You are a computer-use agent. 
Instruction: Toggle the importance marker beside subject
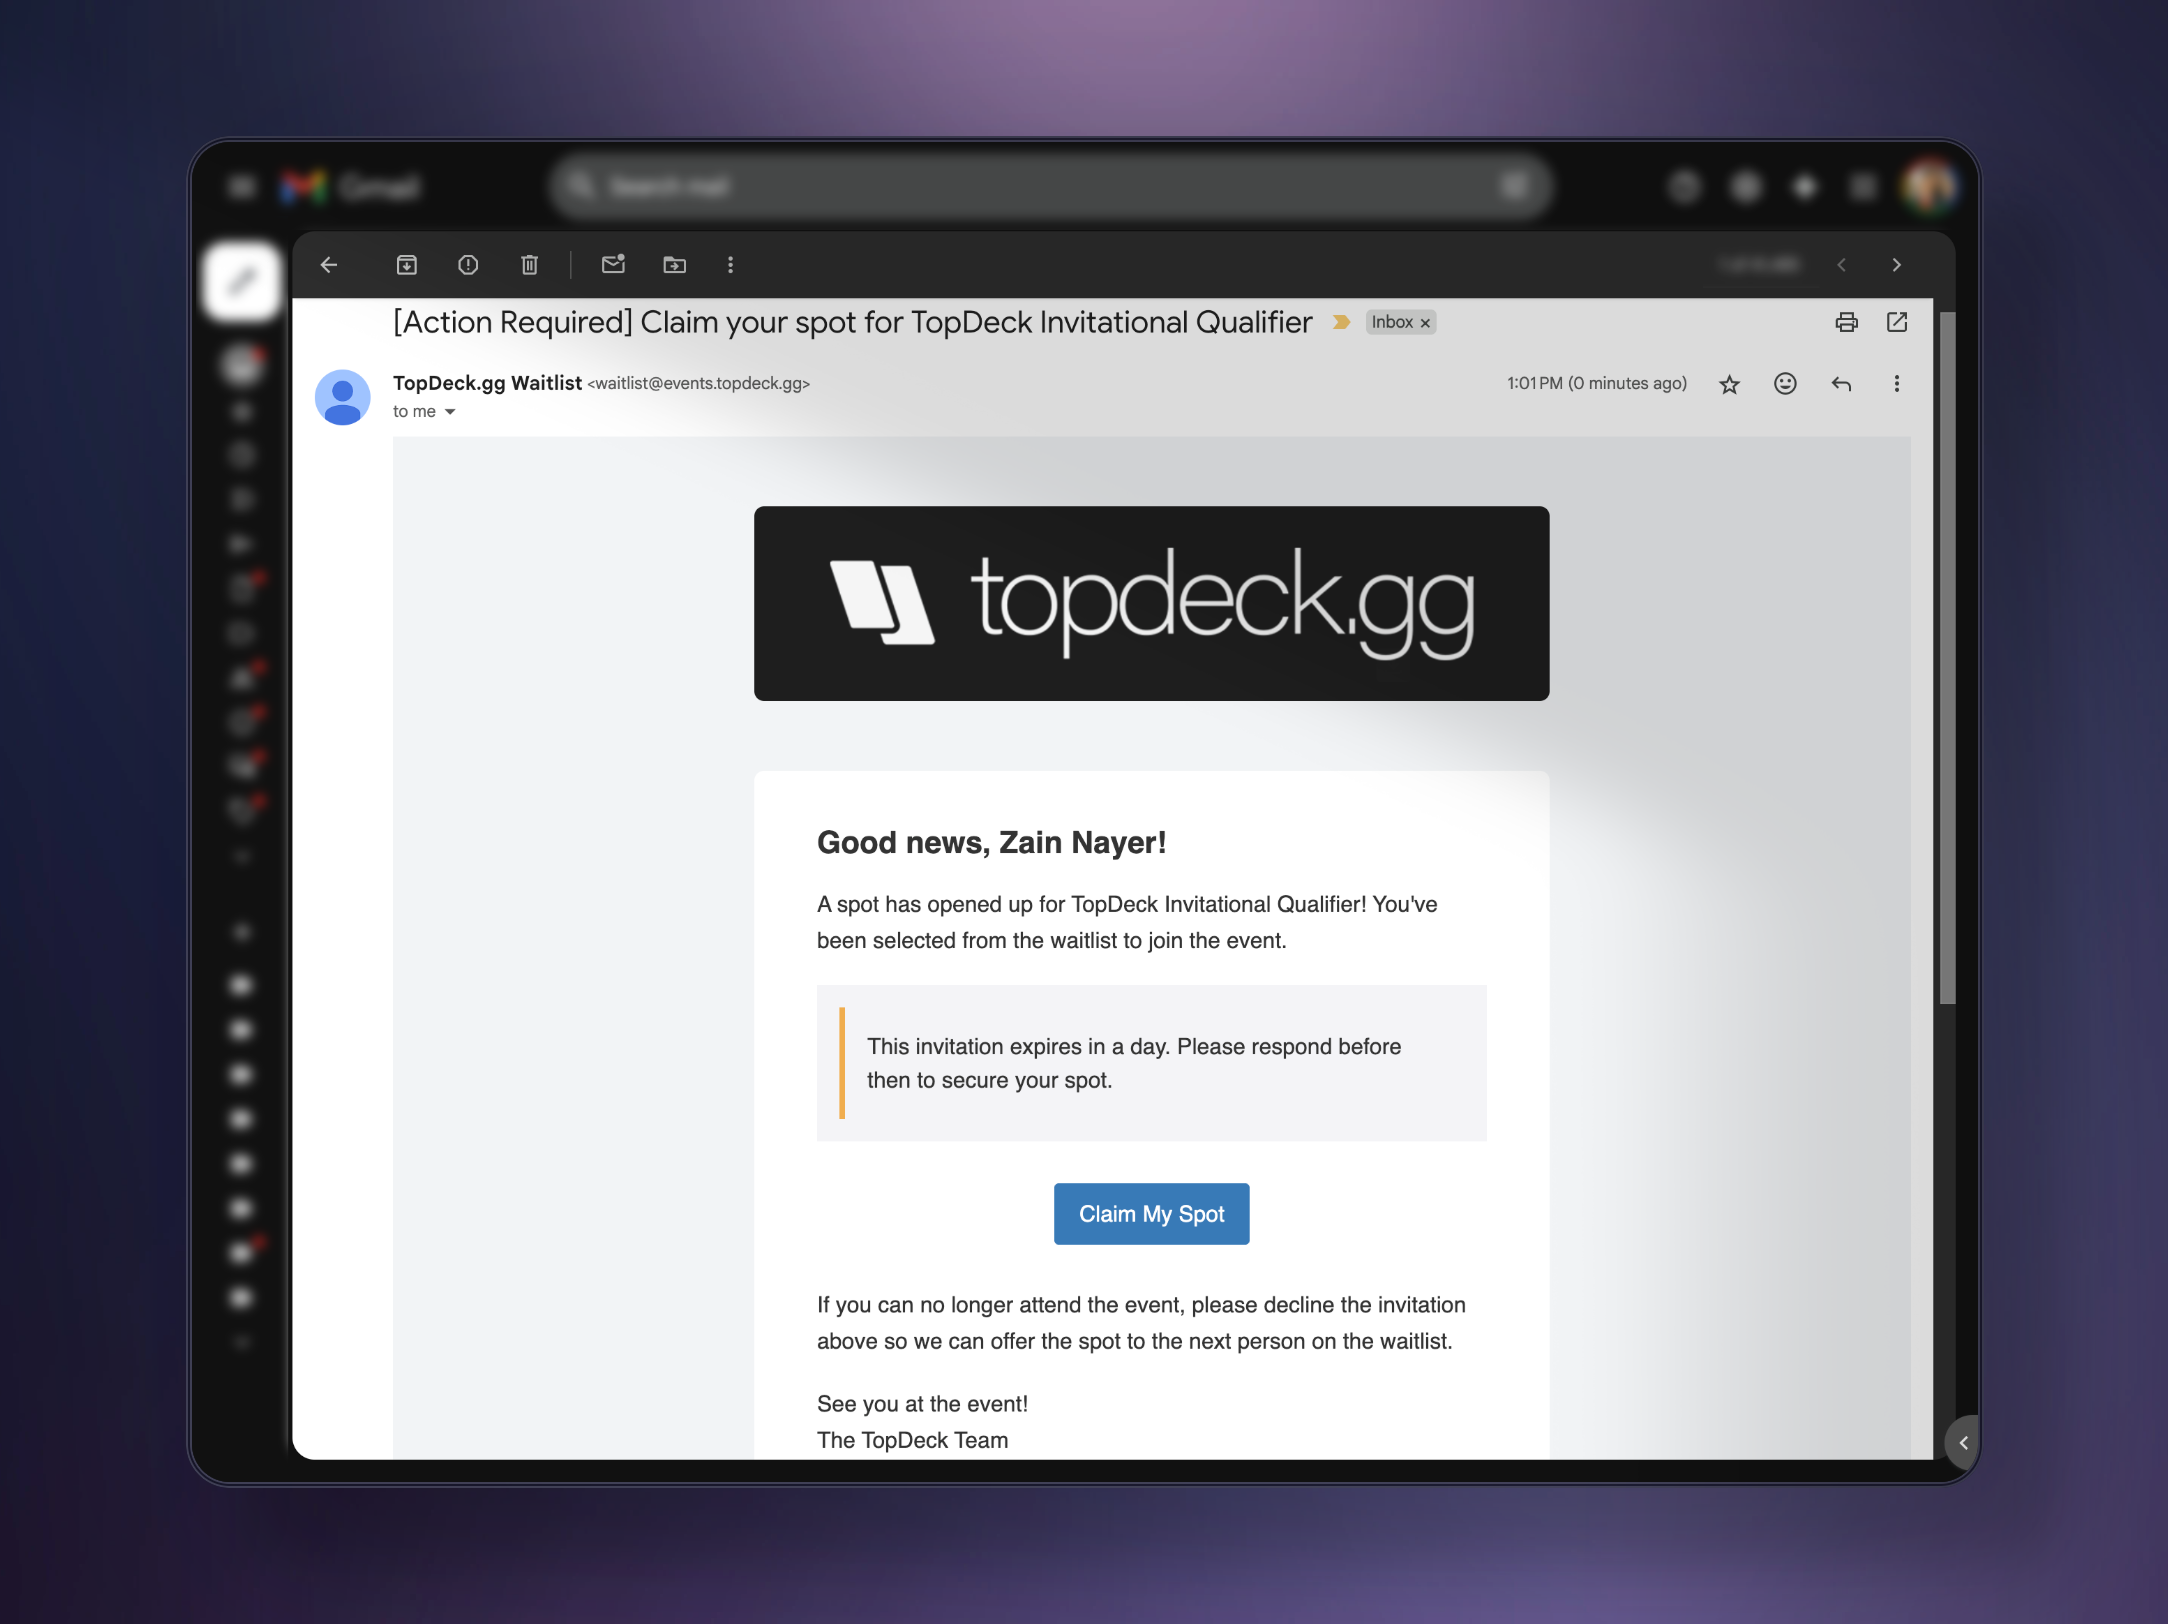(1341, 322)
